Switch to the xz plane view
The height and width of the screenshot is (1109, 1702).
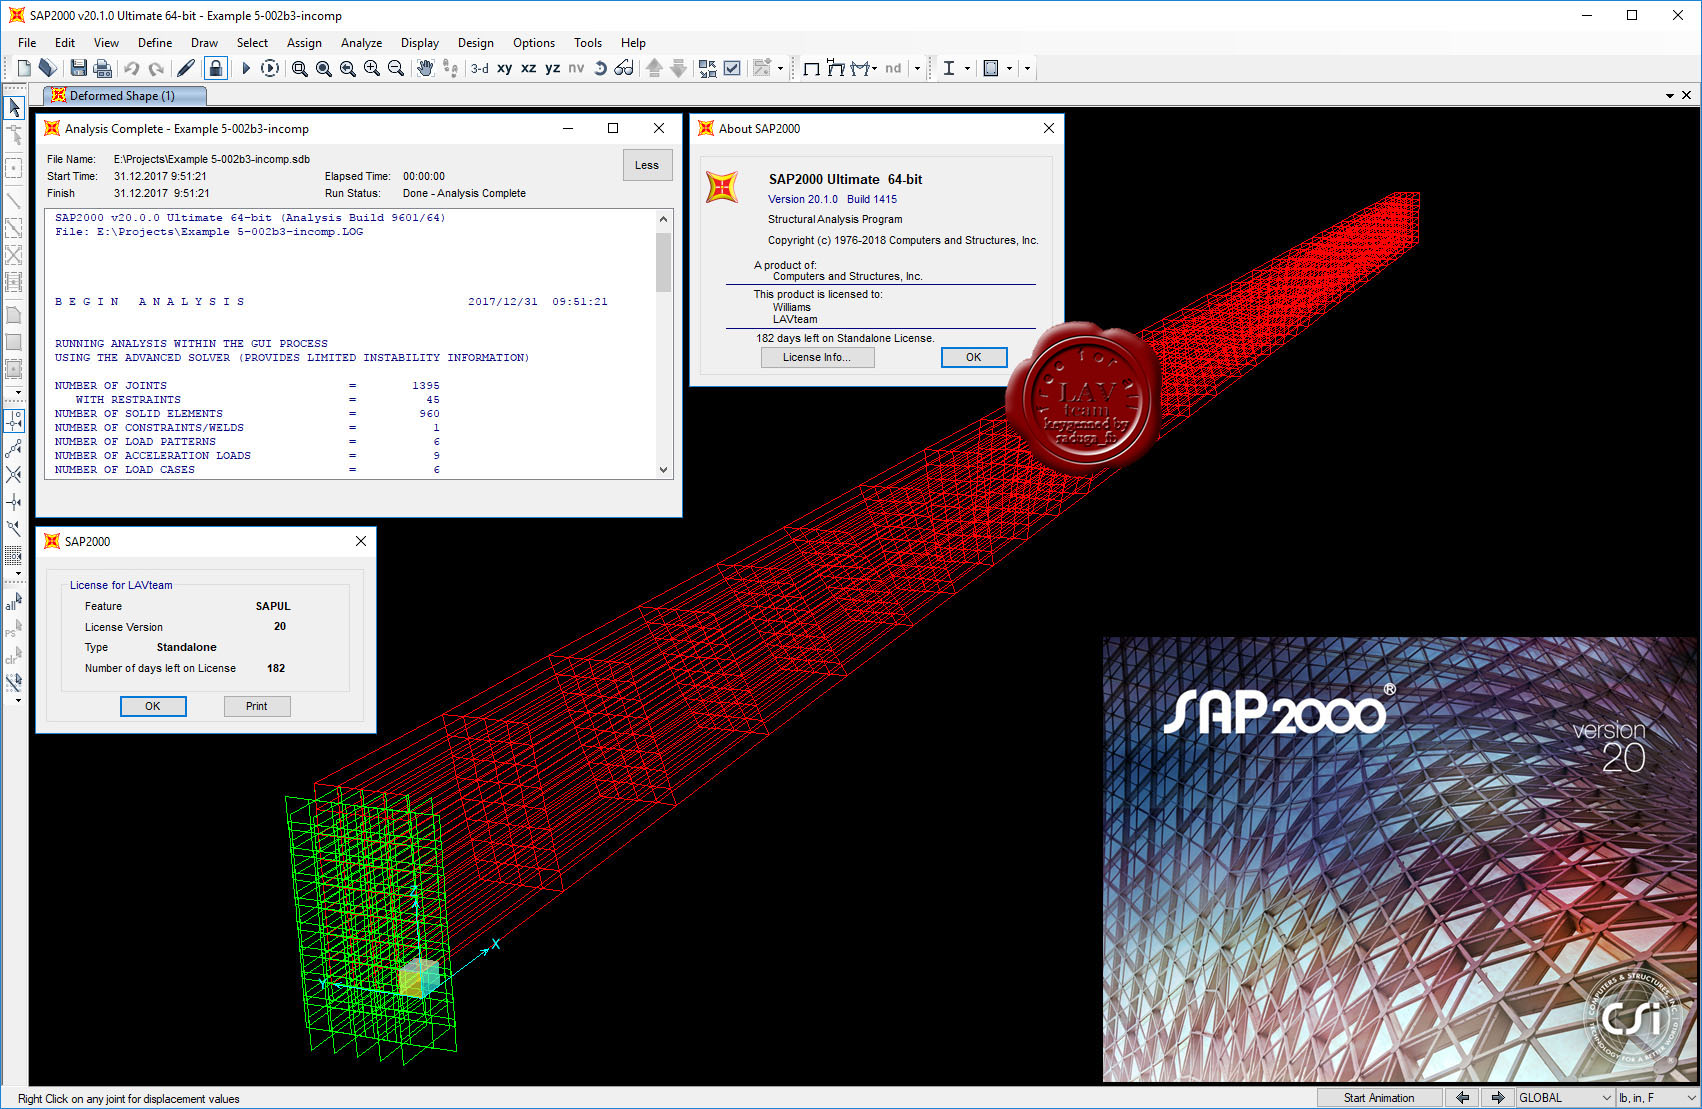pyautogui.click(x=529, y=68)
